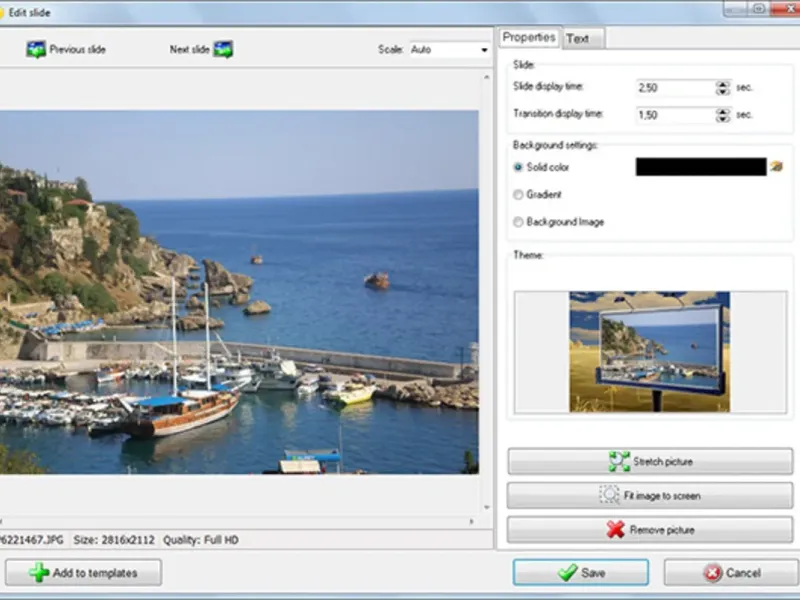Click the black solid color swatch
This screenshot has height=600, width=800.
(x=701, y=167)
